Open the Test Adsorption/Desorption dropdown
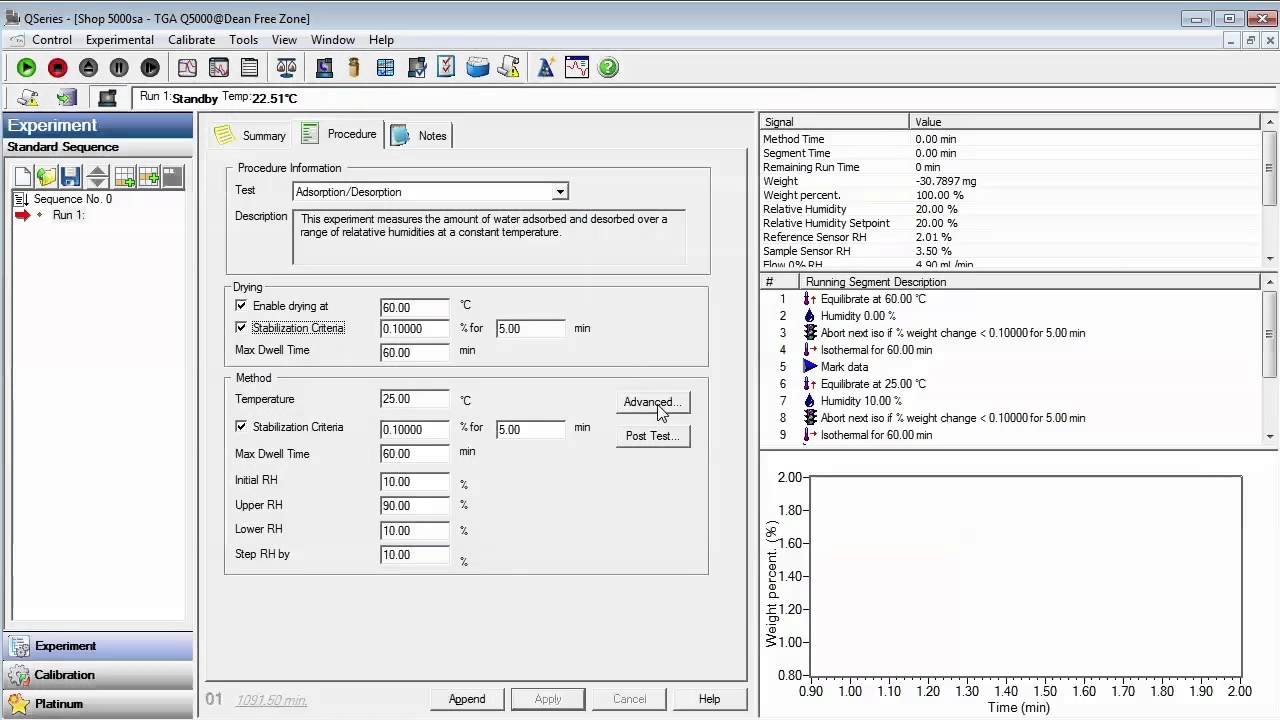The width and height of the screenshot is (1280, 720). [560, 192]
